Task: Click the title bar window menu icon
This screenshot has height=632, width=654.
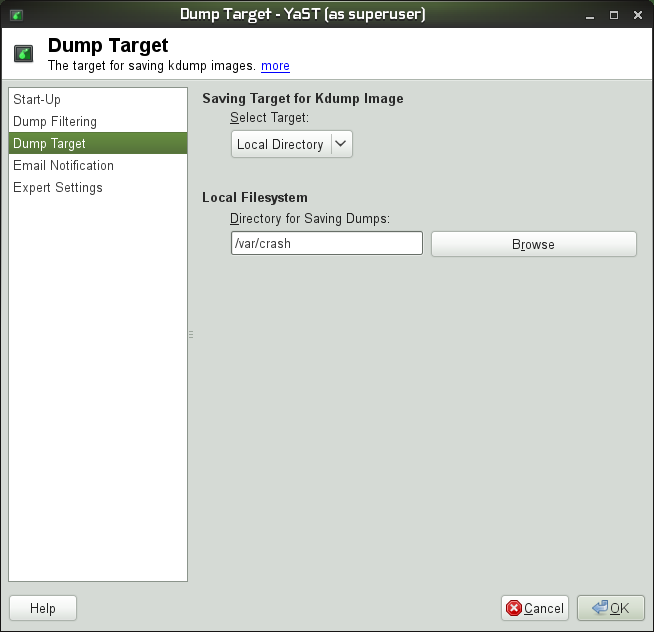Action: 17,15
